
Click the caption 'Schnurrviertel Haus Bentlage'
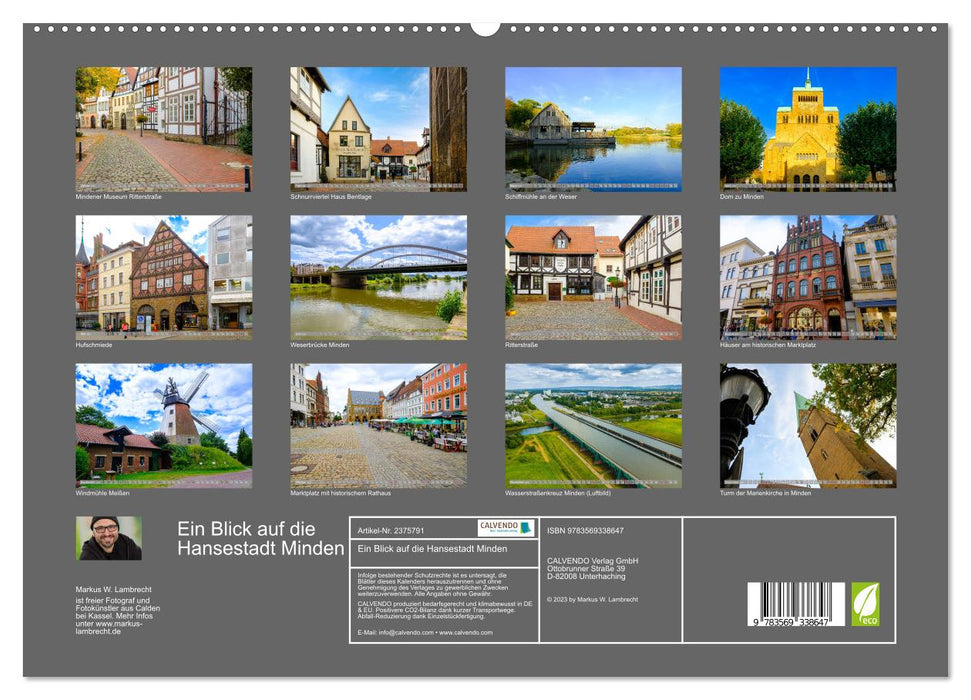[331, 197]
